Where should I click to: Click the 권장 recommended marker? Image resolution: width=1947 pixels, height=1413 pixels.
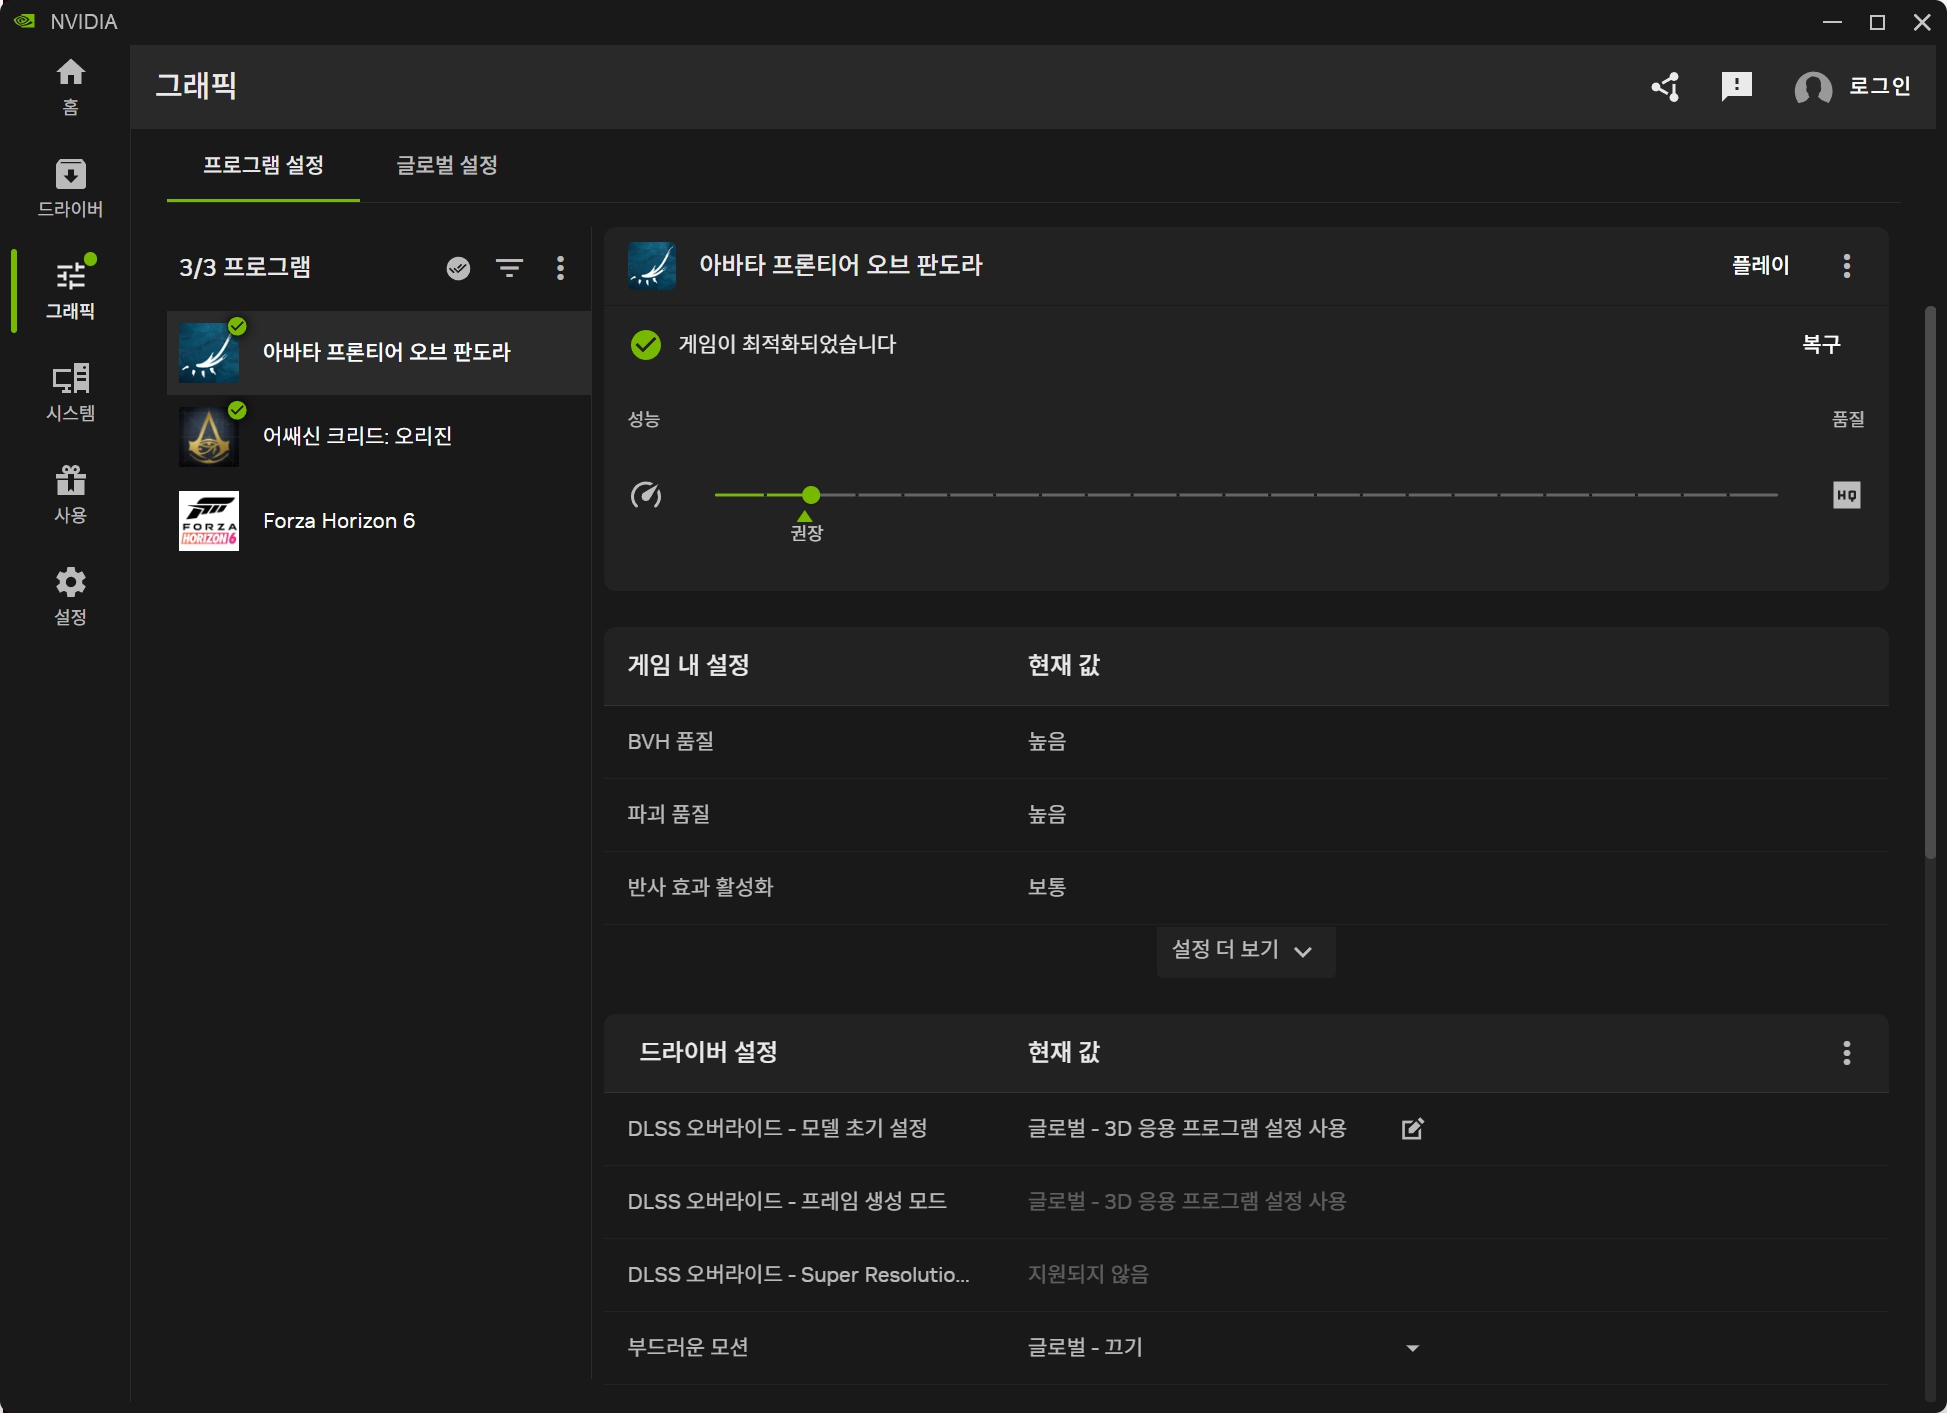coord(806,527)
